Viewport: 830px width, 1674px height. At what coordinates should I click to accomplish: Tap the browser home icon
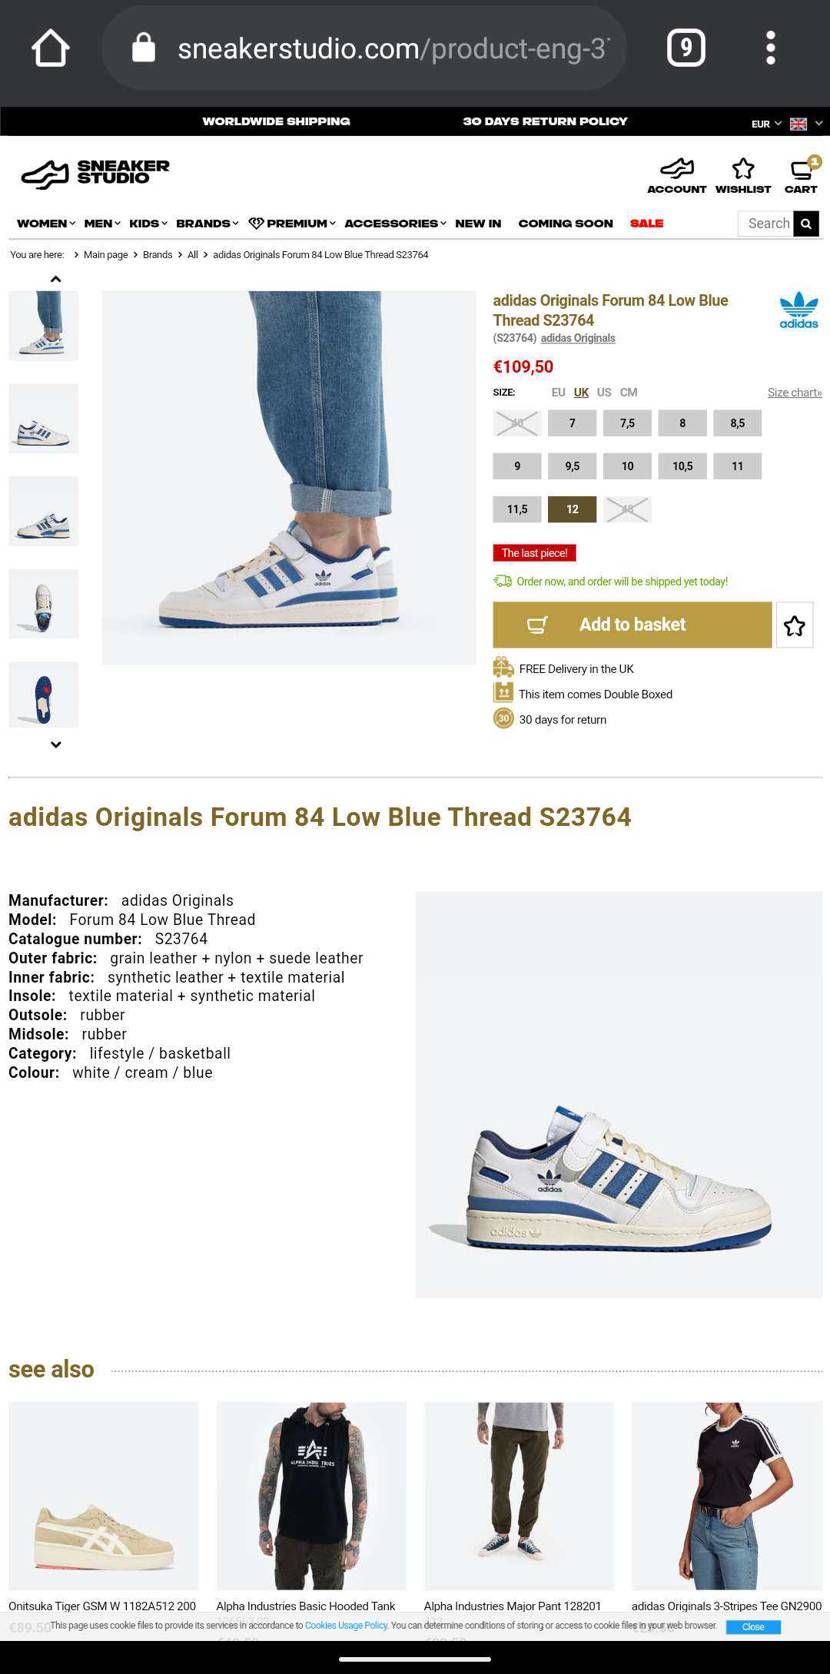[x=50, y=48]
